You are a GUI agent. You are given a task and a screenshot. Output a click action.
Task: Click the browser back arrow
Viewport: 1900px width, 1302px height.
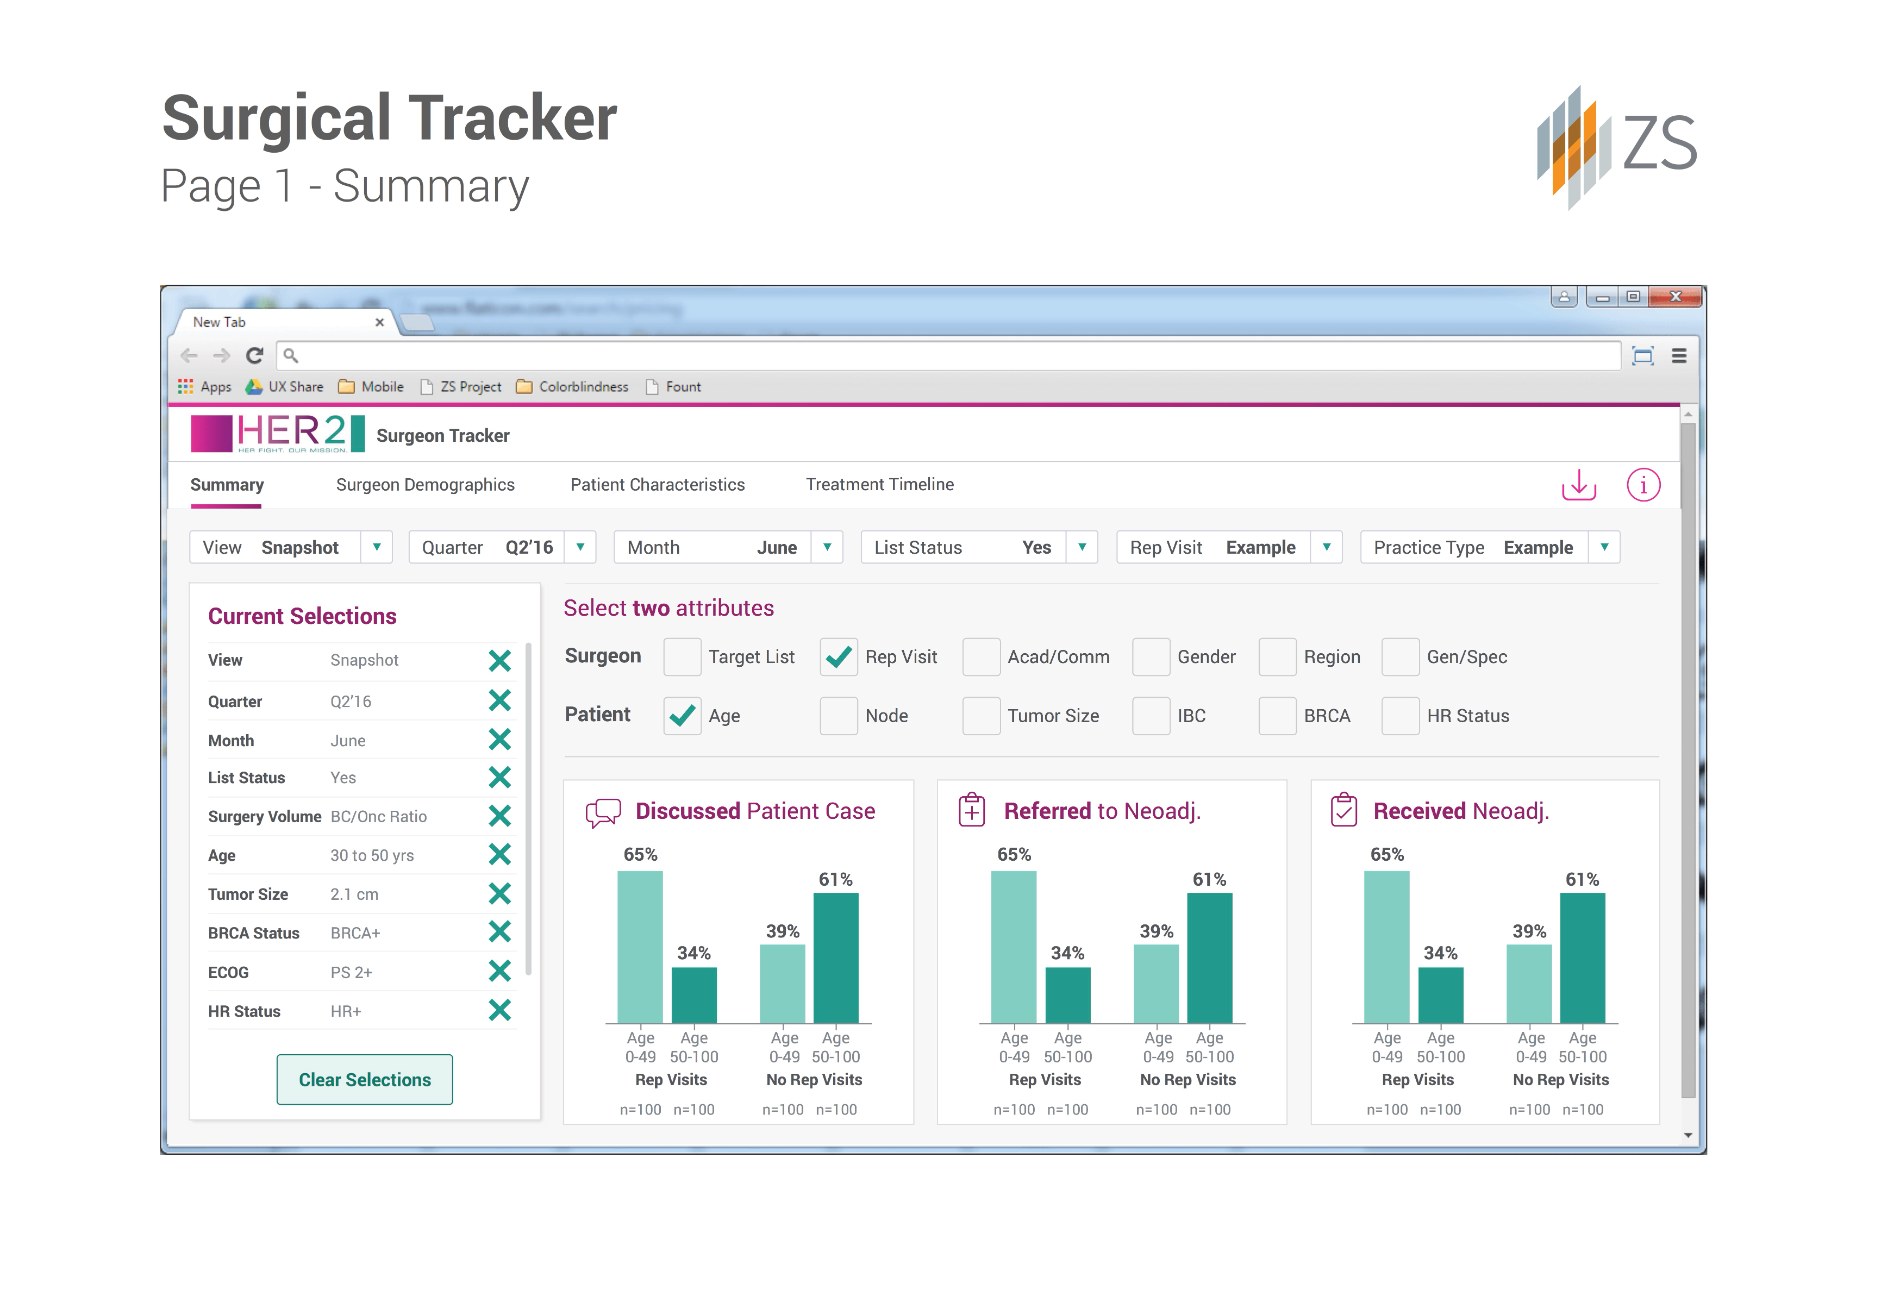pyautogui.click(x=189, y=356)
